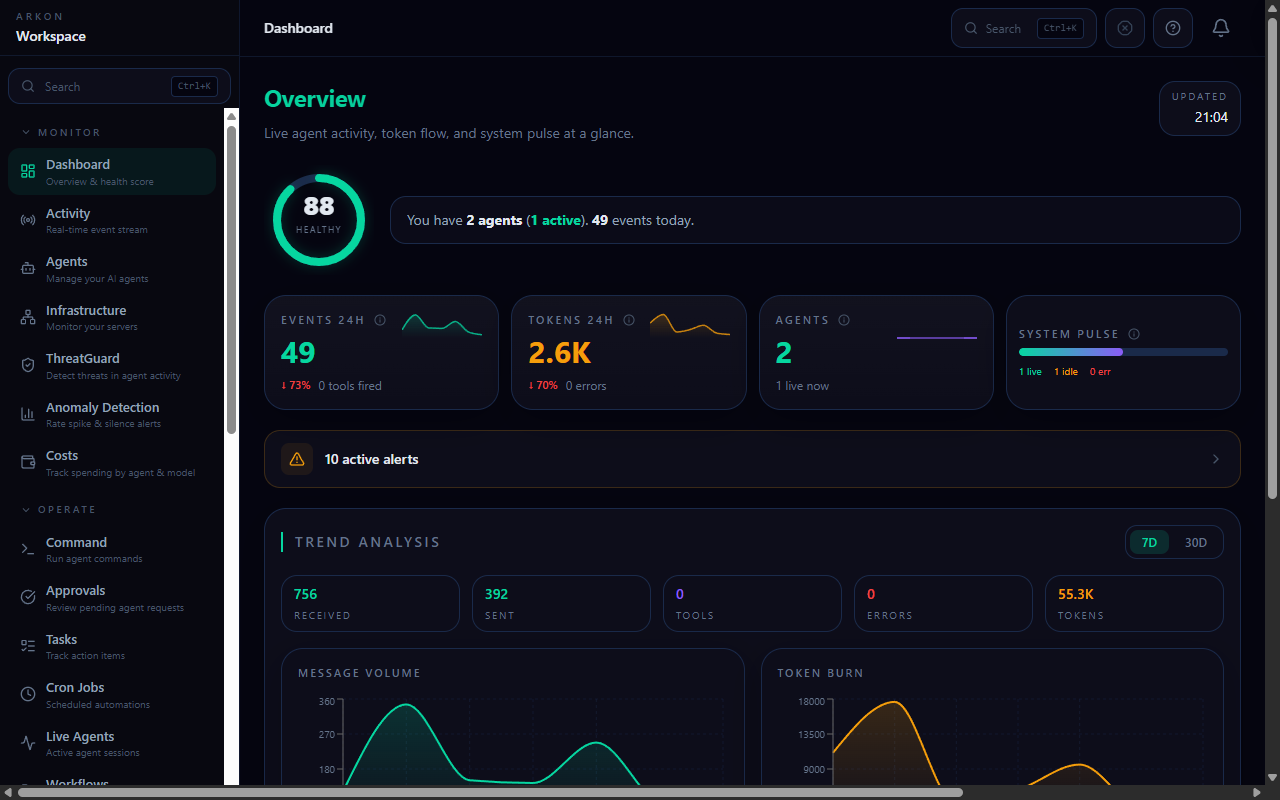Click info icon next to System Pulse

click(1134, 334)
